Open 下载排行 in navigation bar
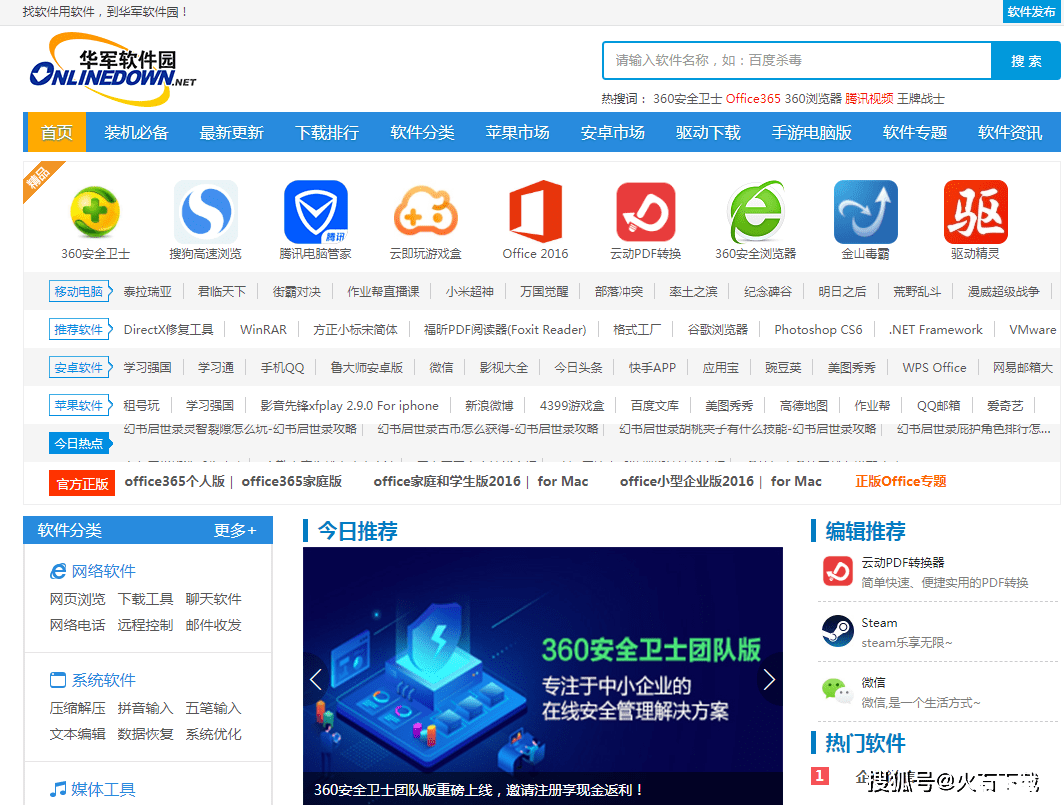 click(x=327, y=132)
